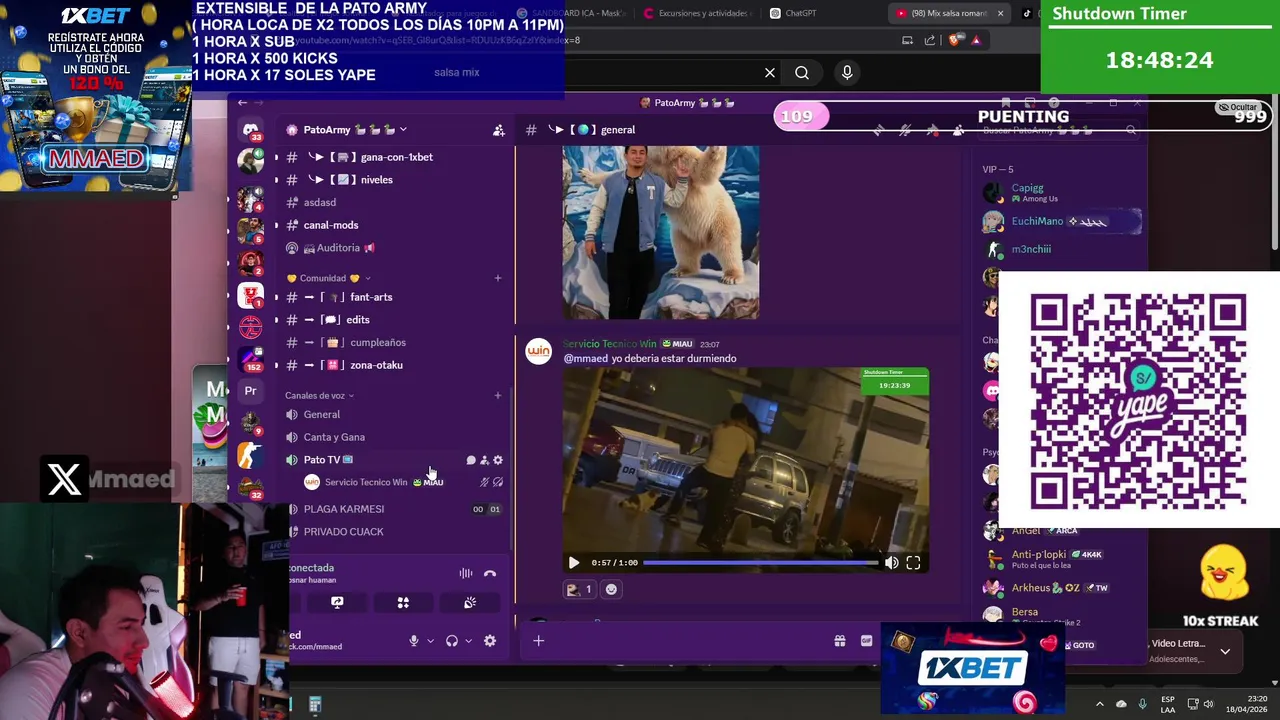Disconnect from voice call
Image resolution: width=1280 pixels, height=720 pixels.
point(490,574)
